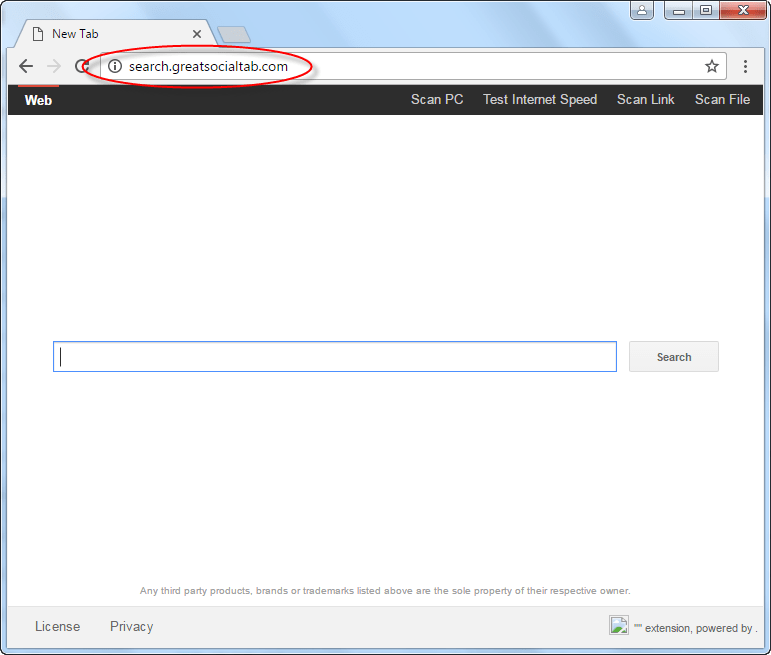Reload the page with the refresh icon
This screenshot has height=655, width=771.
[82, 66]
